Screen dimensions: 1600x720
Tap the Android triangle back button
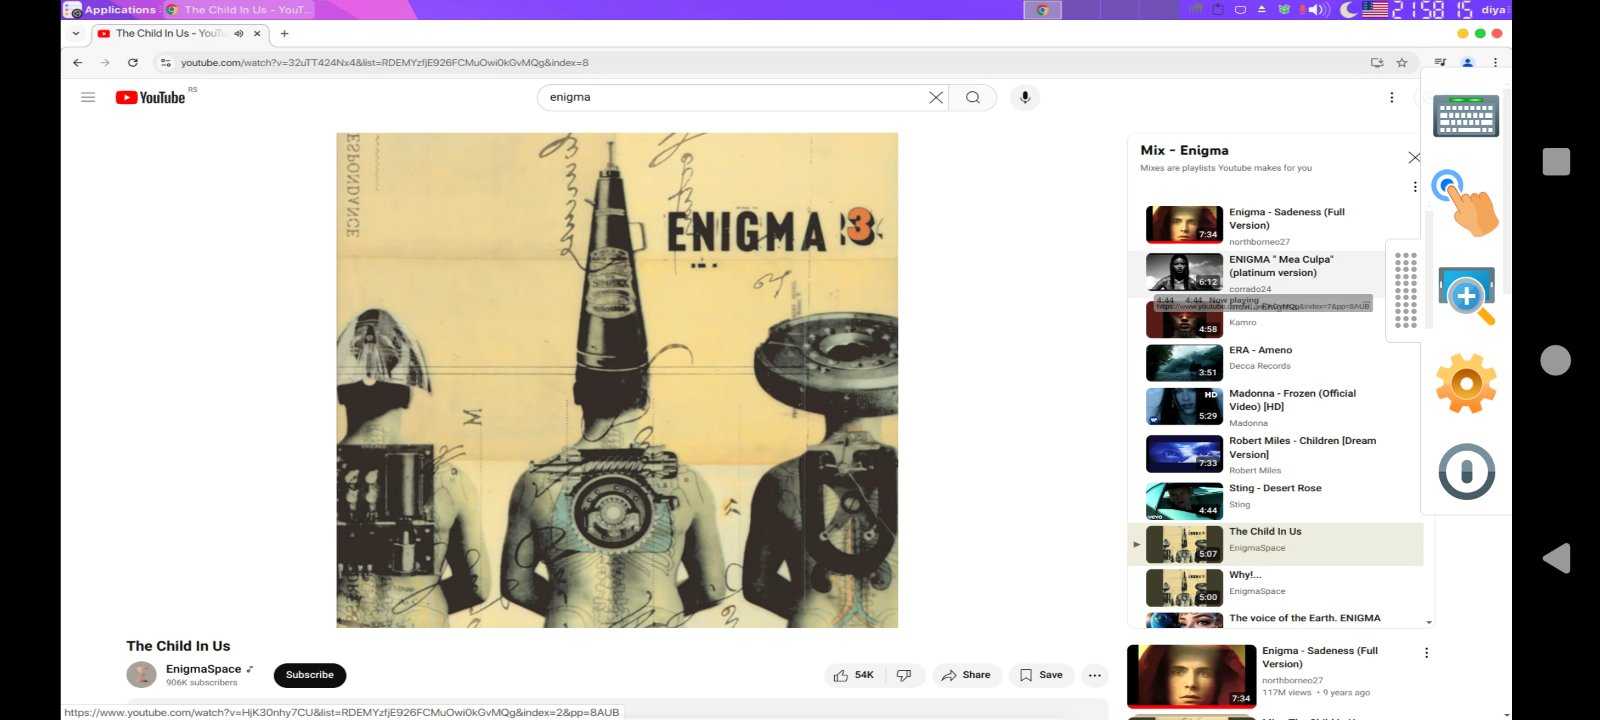click(x=1556, y=558)
